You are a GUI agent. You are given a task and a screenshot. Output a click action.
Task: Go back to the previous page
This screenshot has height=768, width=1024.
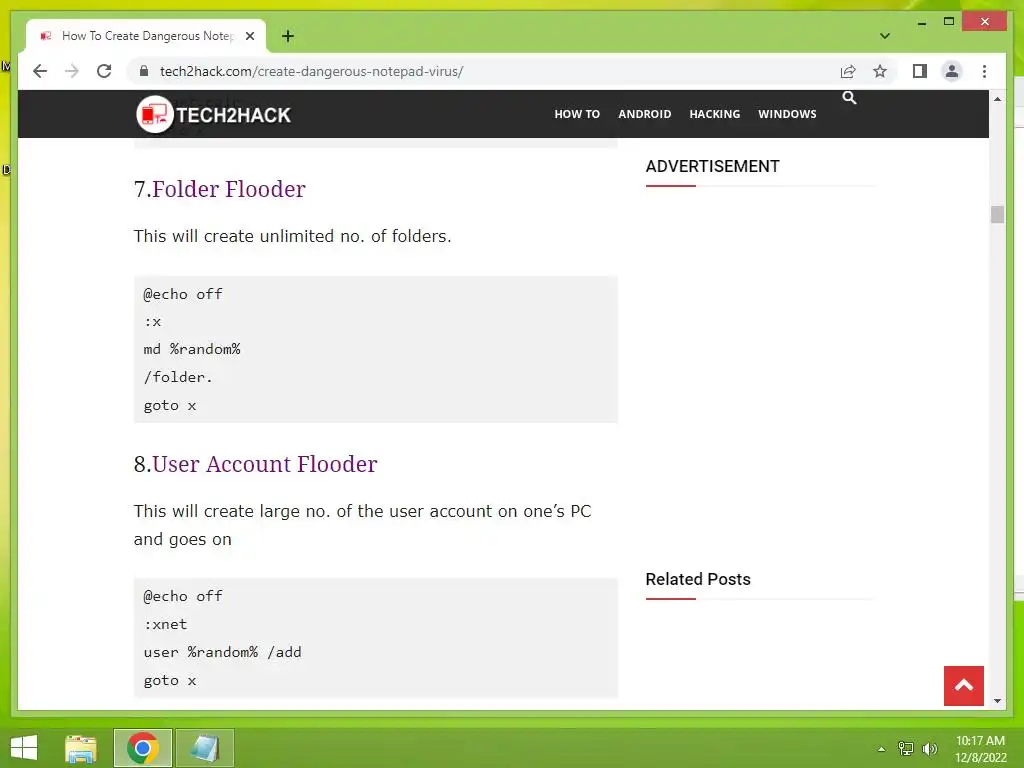[40, 71]
